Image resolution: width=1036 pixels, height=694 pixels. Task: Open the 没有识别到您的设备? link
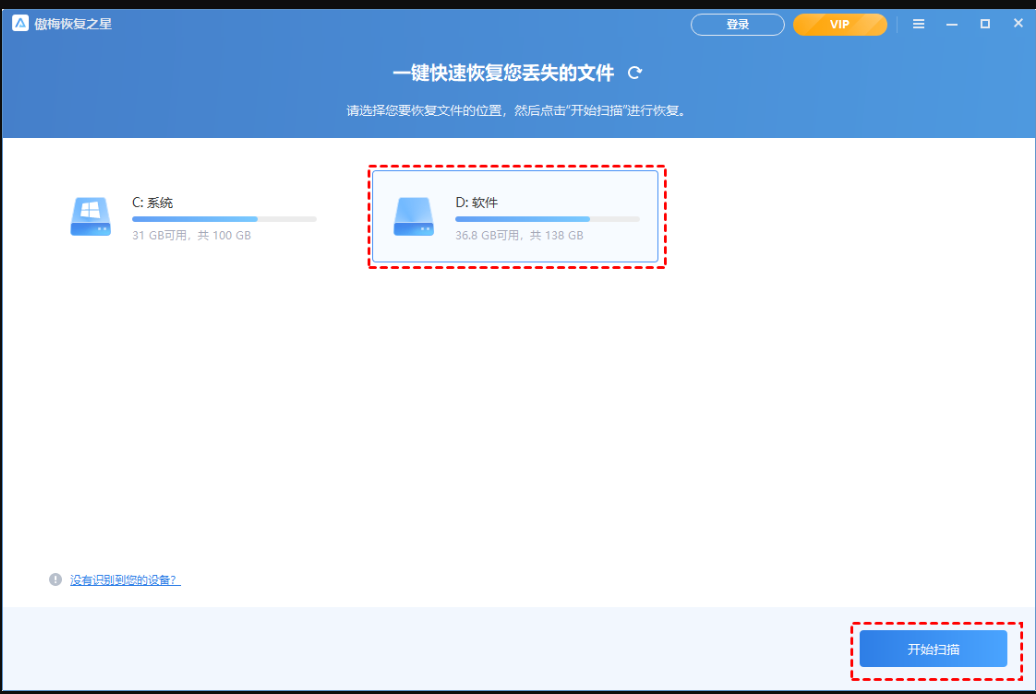coord(125,580)
